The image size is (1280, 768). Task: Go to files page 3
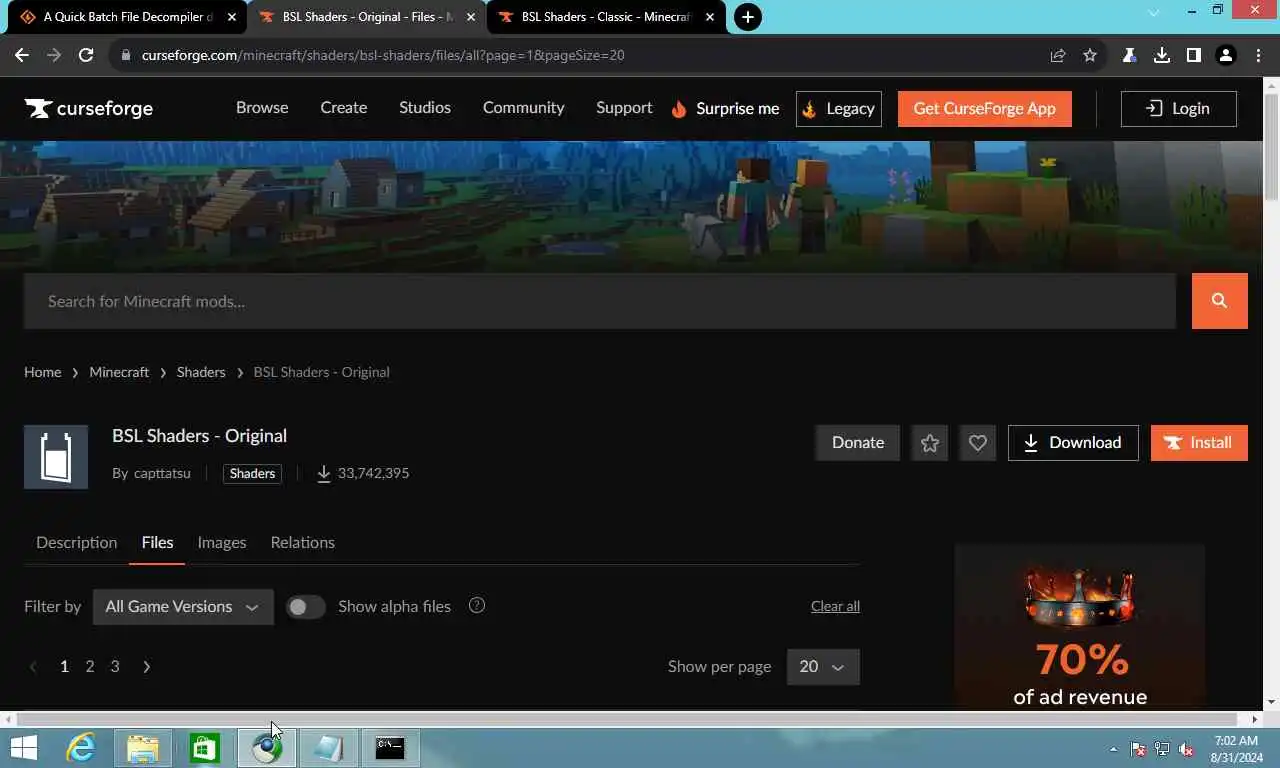point(115,666)
